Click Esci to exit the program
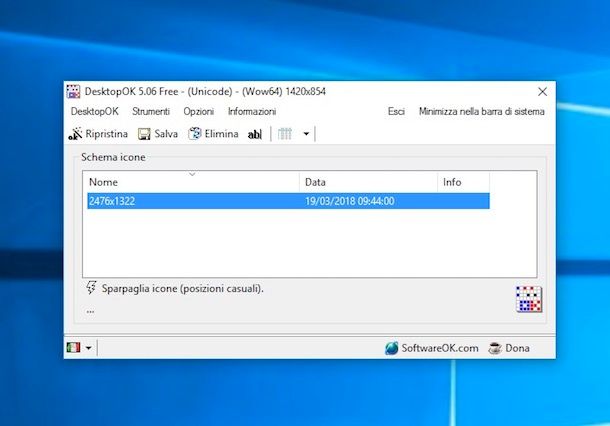The image size is (610, 426). (x=396, y=112)
